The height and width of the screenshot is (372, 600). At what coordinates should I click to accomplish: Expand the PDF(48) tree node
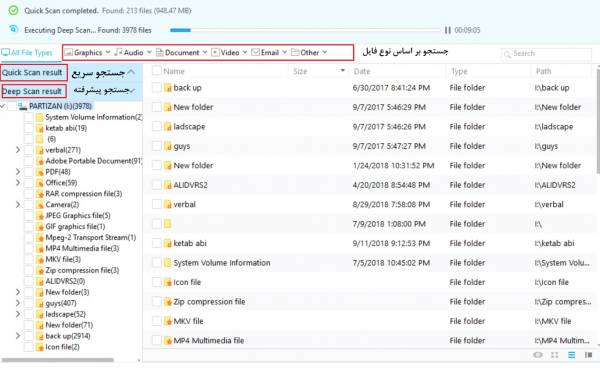pos(18,172)
